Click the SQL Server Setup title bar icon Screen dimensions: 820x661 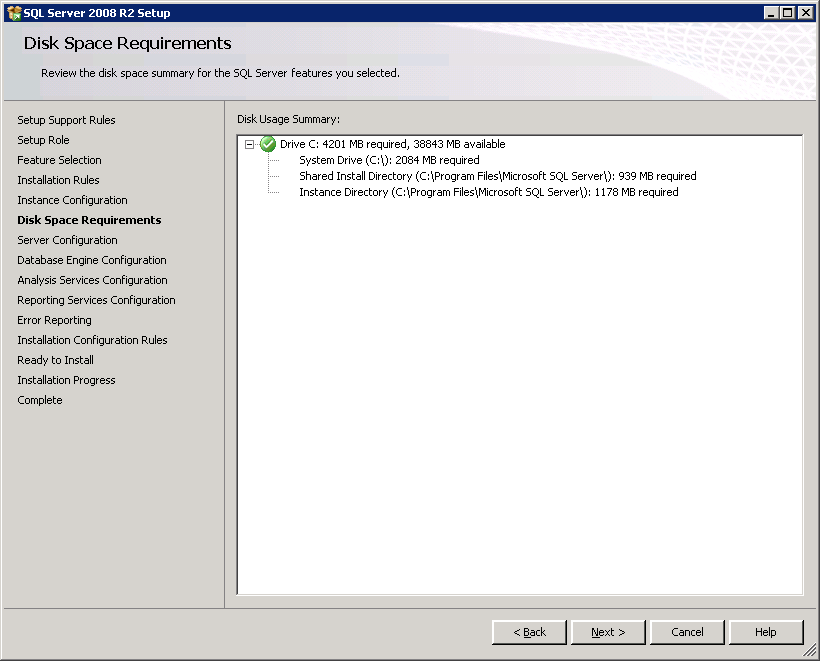pyautogui.click(x=14, y=13)
